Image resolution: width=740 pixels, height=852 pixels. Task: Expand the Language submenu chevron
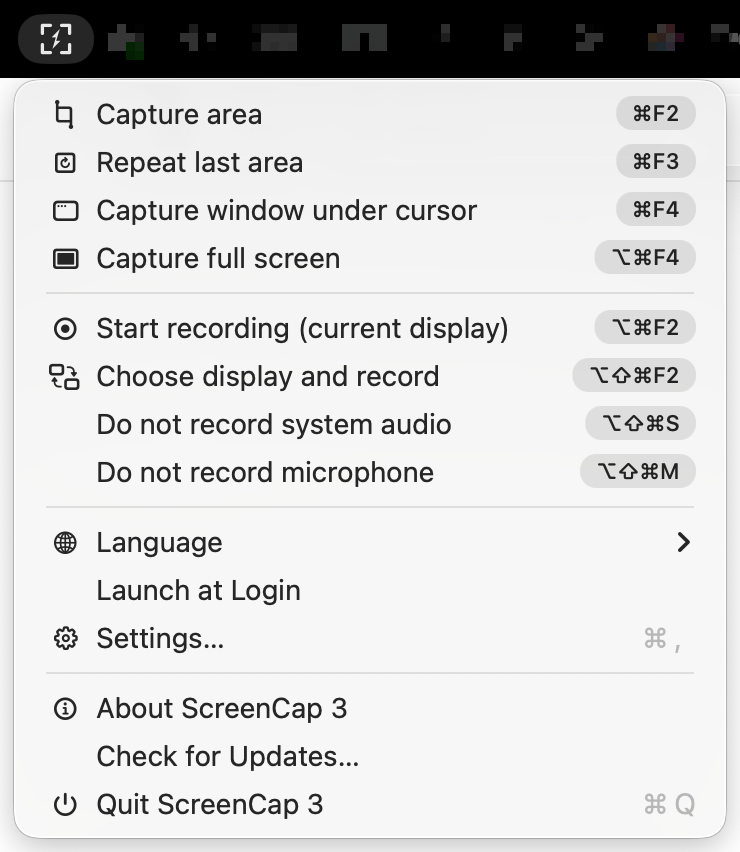coord(683,542)
